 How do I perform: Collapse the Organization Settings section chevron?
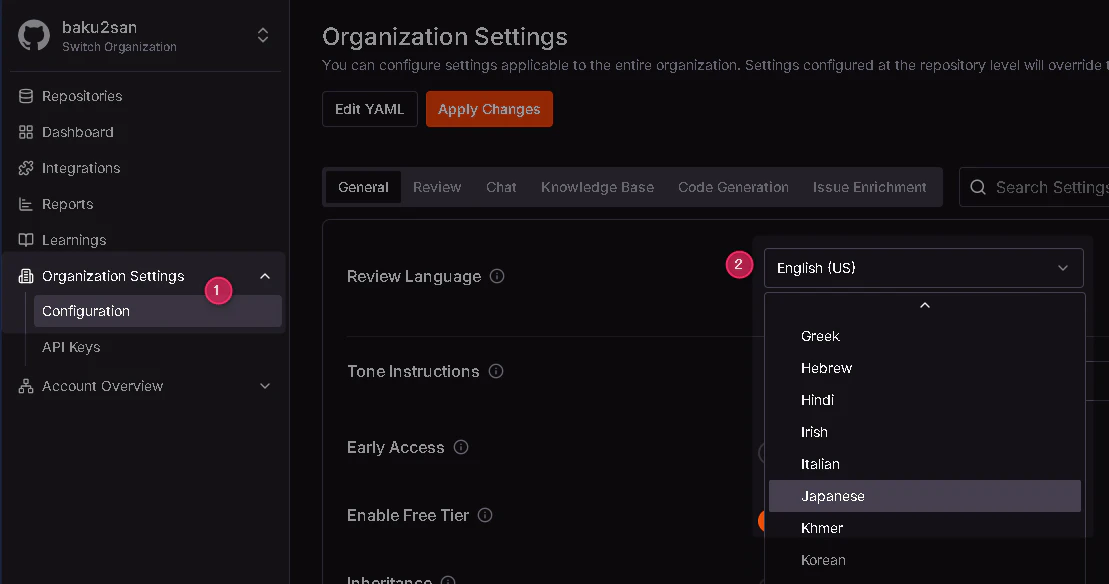265,276
